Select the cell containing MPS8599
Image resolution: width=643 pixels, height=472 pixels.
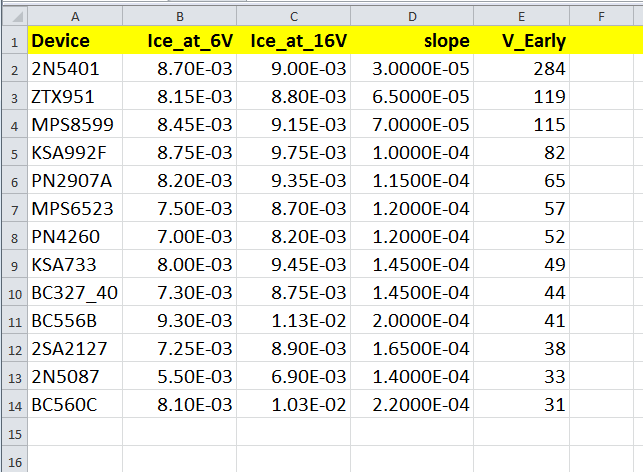(x=75, y=124)
